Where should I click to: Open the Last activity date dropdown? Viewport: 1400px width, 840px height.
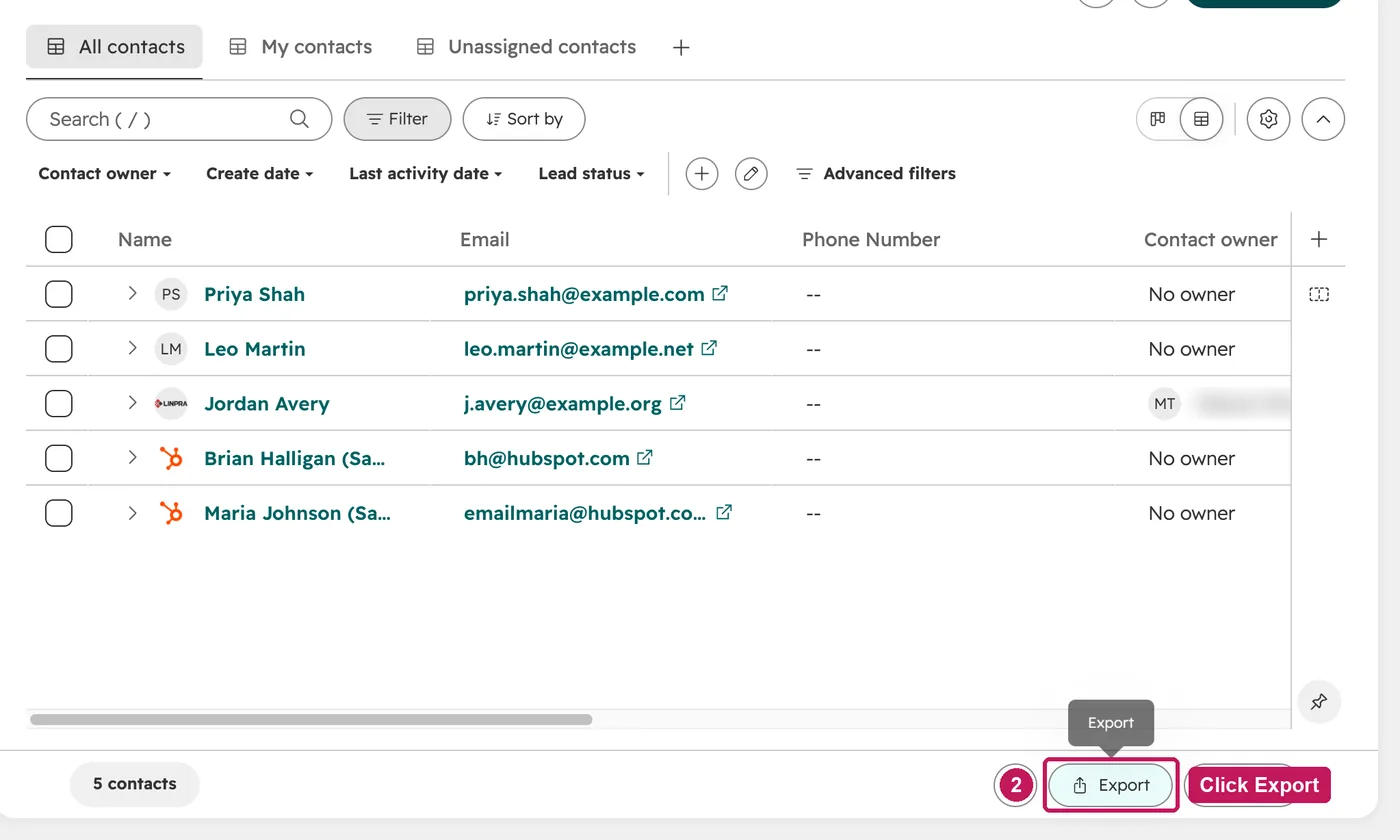tap(426, 174)
